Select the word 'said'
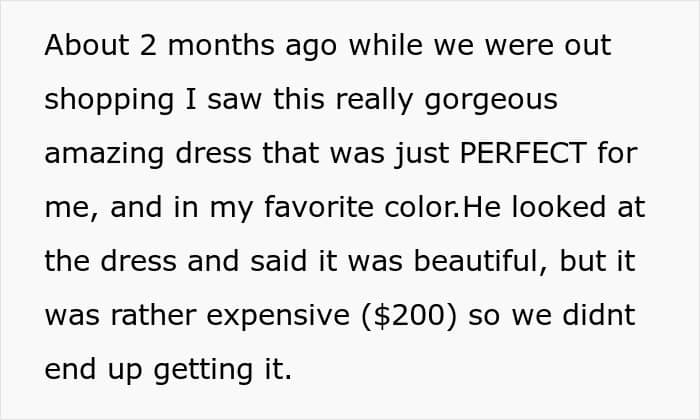 tap(279, 261)
